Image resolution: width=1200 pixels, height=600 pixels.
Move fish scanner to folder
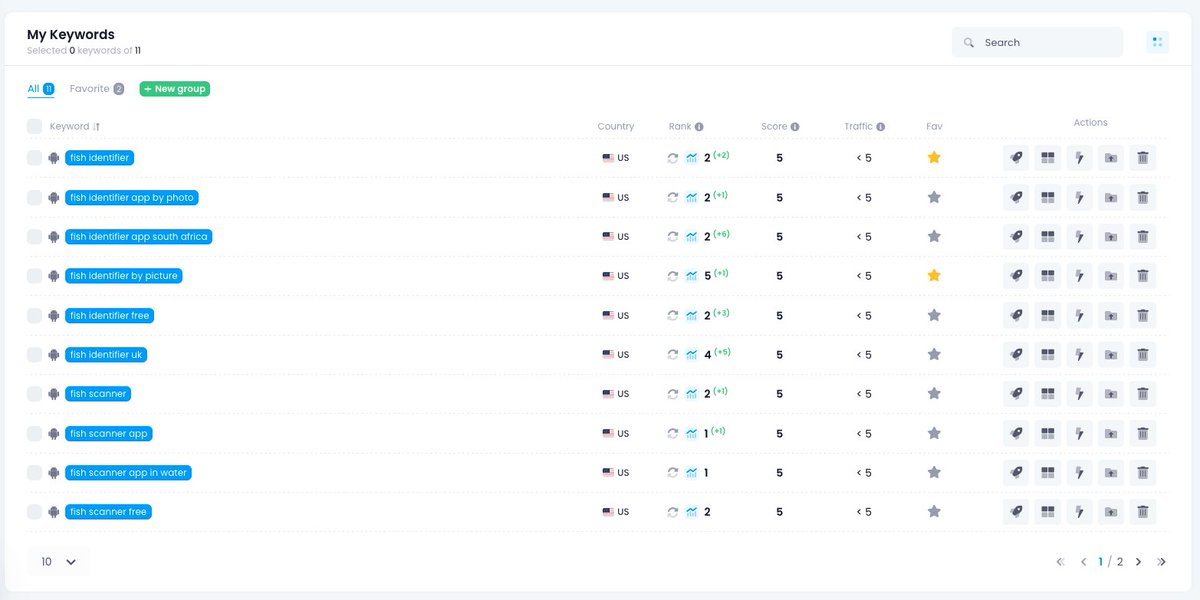coord(1111,394)
